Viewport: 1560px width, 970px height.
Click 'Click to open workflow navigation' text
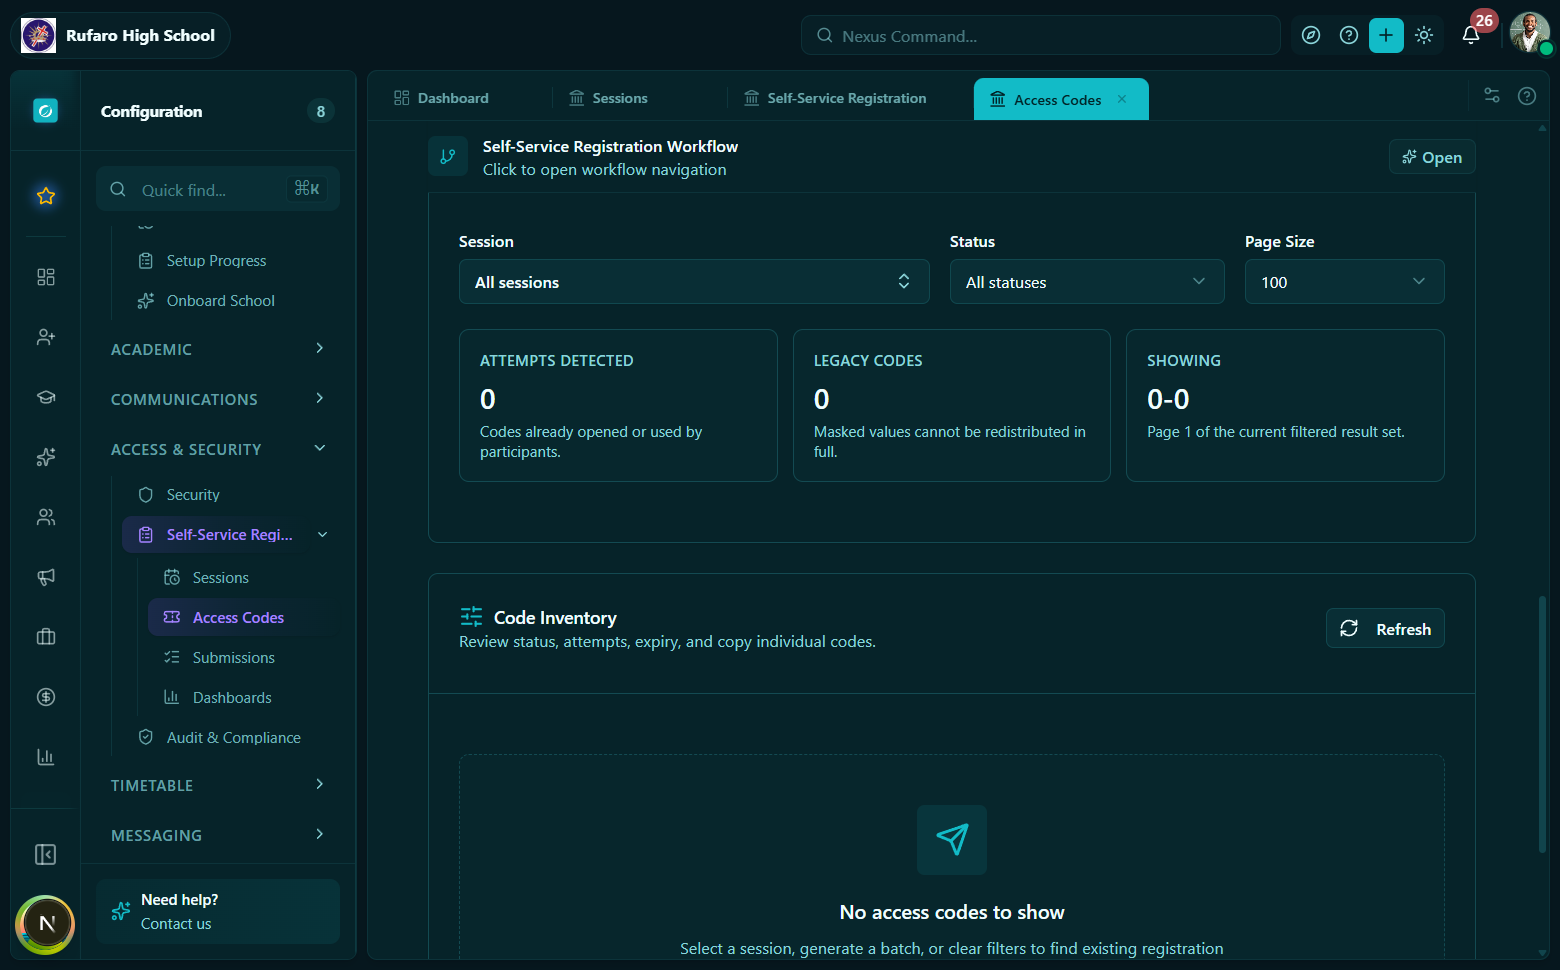tap(605, 170)
